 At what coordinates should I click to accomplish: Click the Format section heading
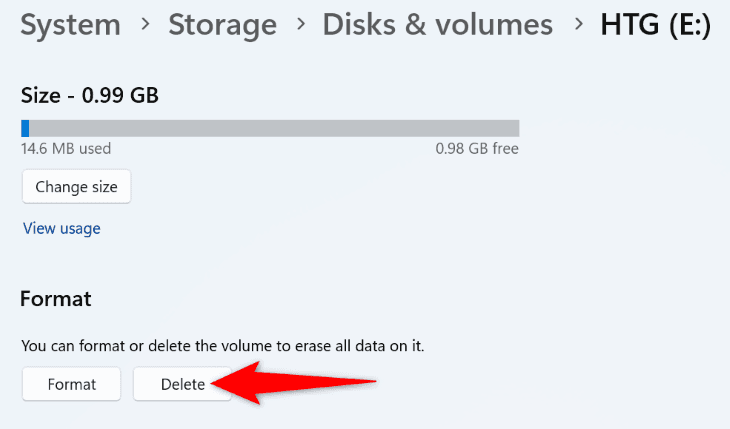pos(56,299)
